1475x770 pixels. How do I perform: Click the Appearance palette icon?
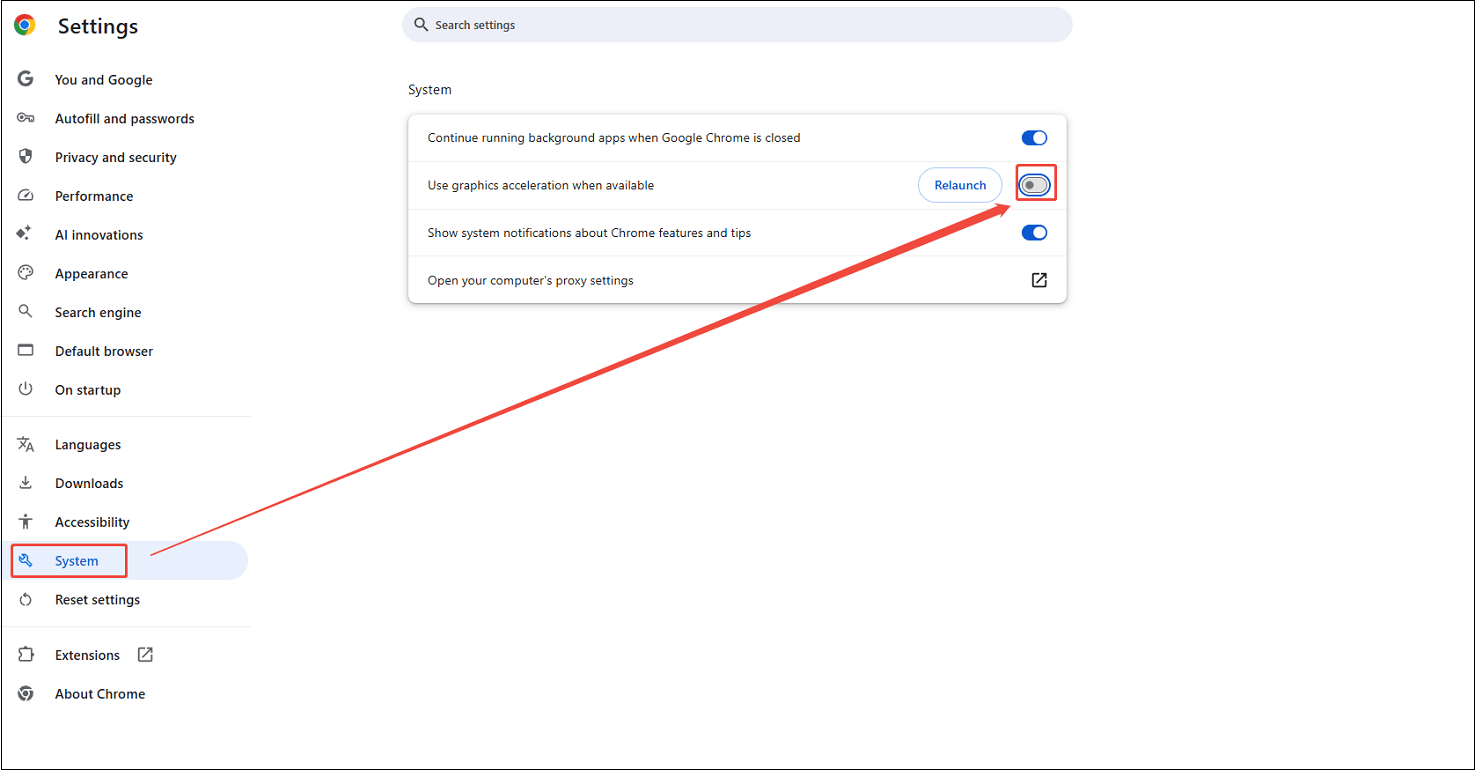pyautogui.click(x=24, y=273)
